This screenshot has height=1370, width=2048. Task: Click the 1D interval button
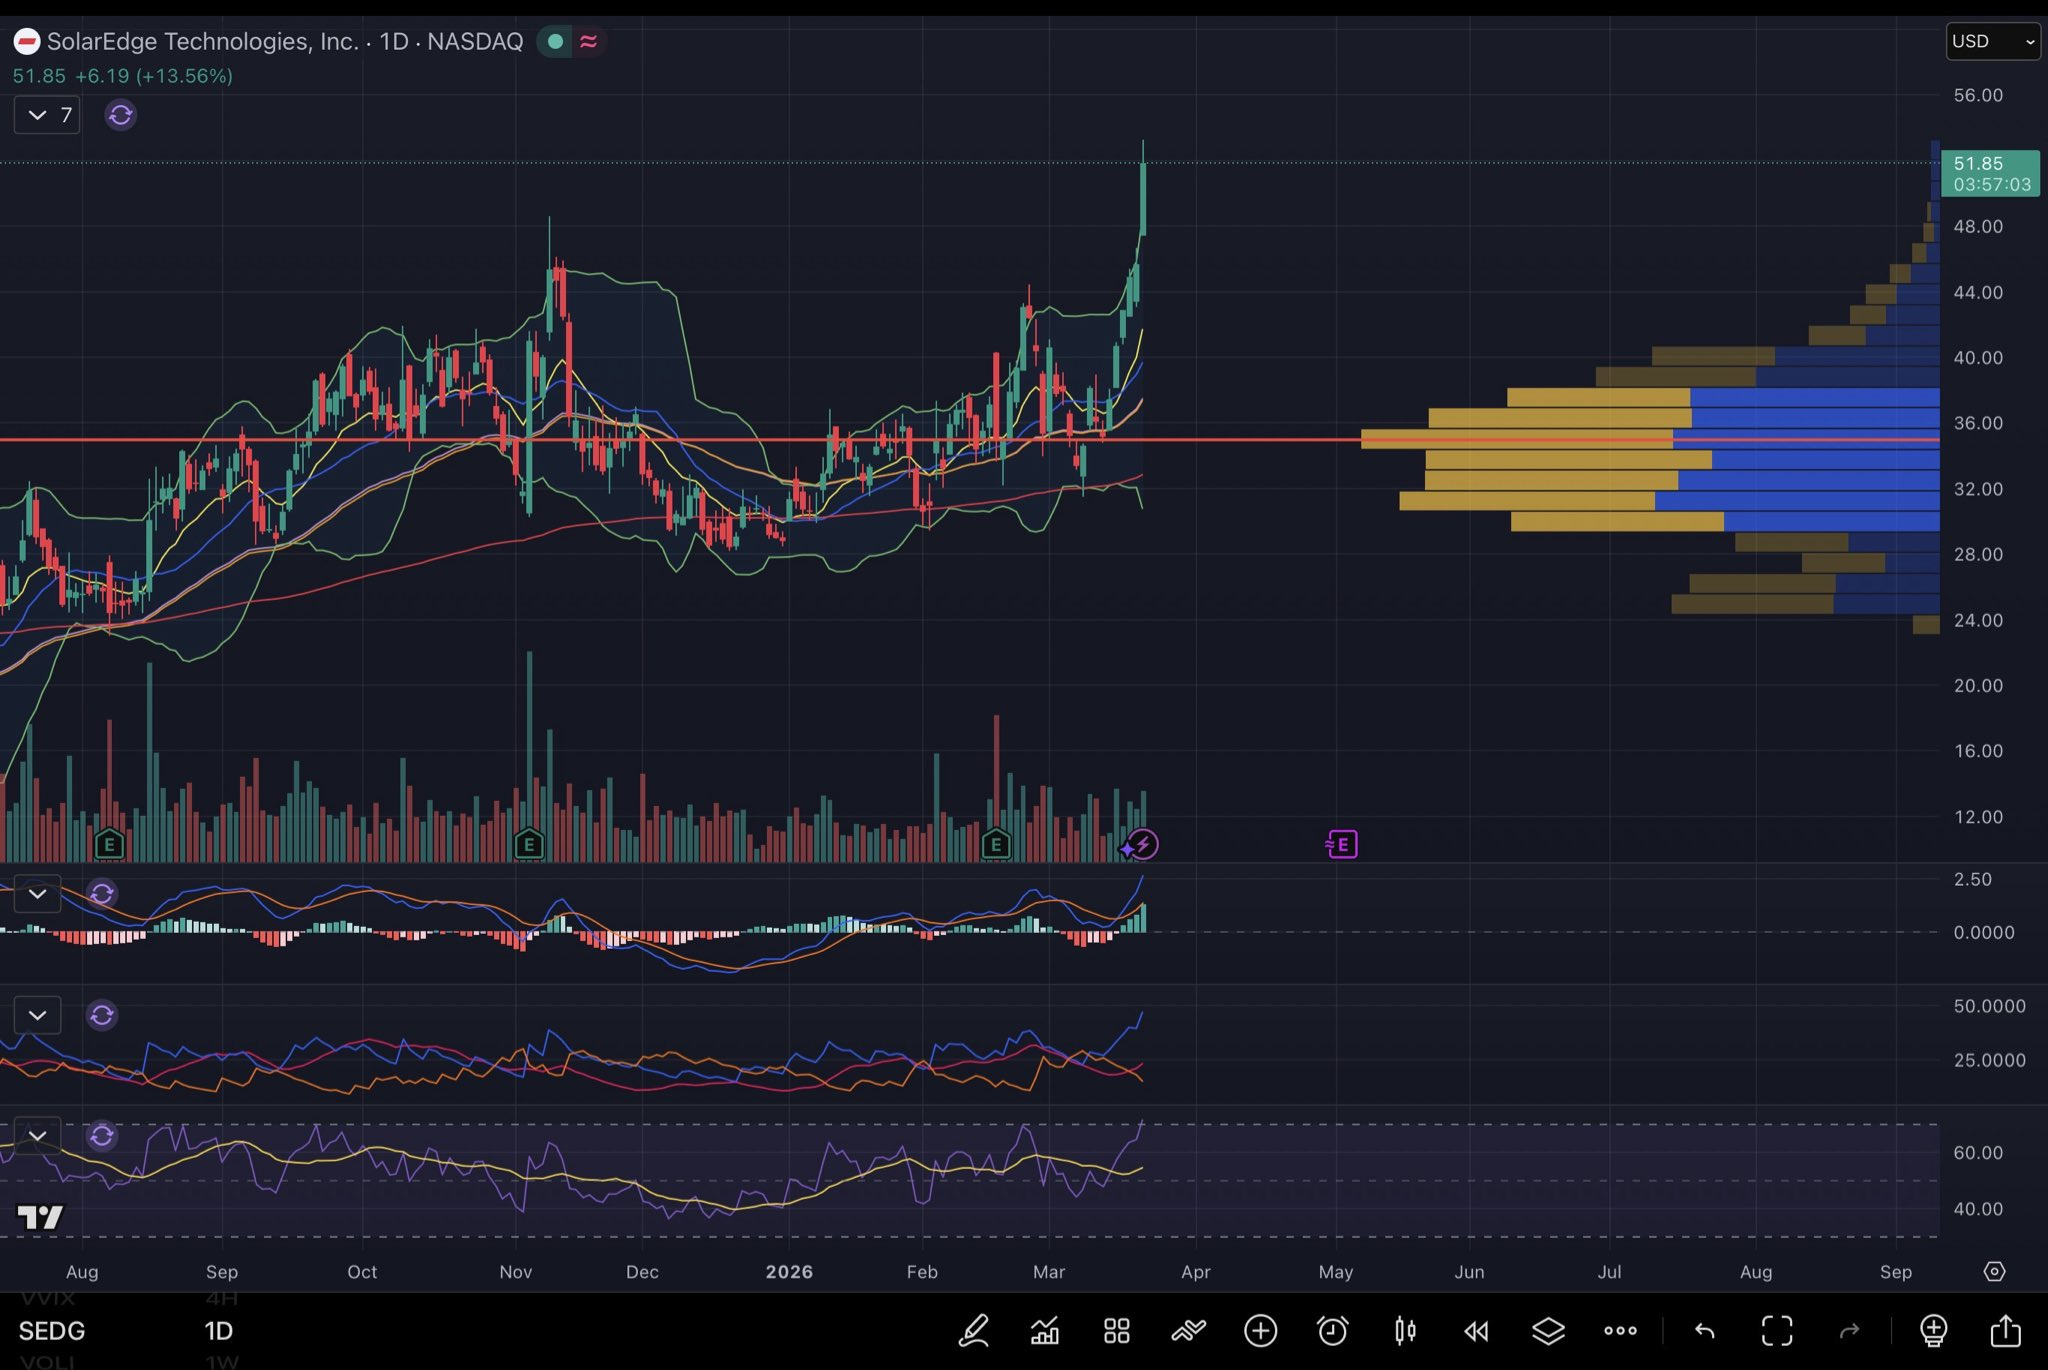tap(218, 1331)
